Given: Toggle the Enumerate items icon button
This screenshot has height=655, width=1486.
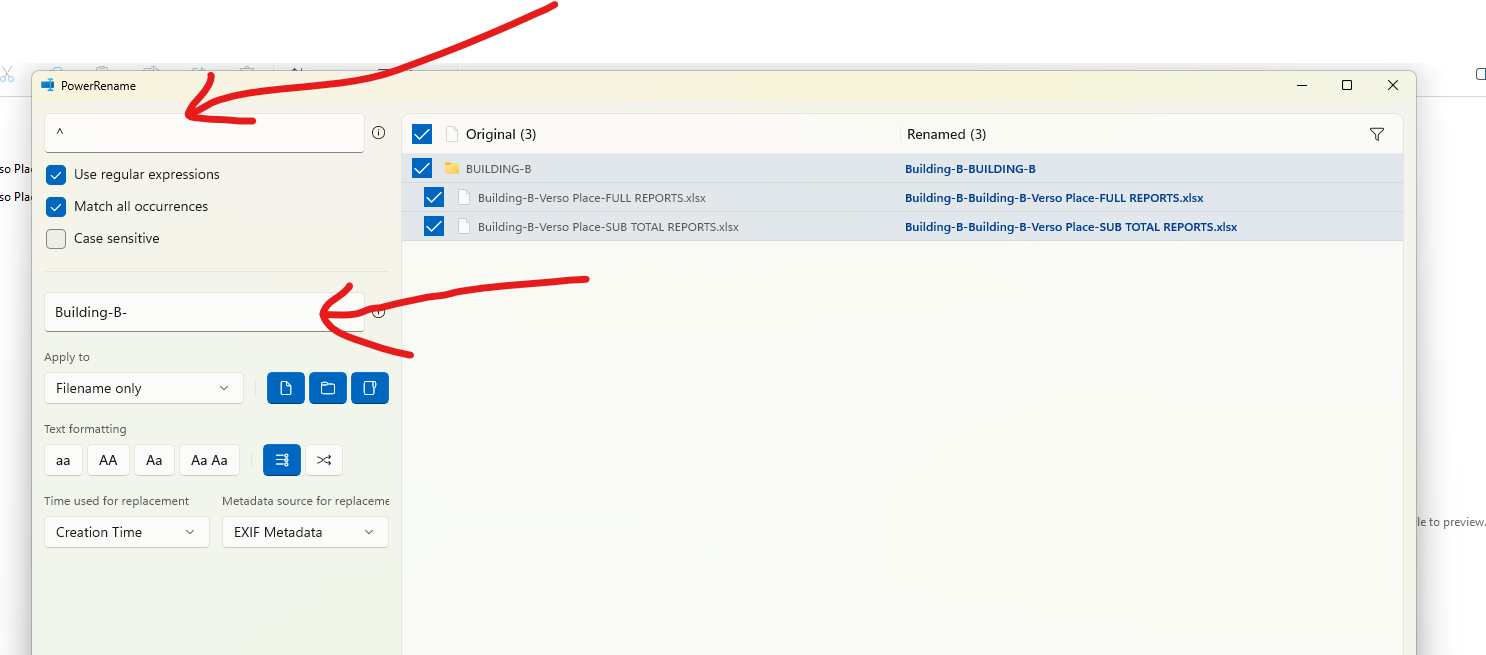Looking at the screenshot, I should coord(282,460).
